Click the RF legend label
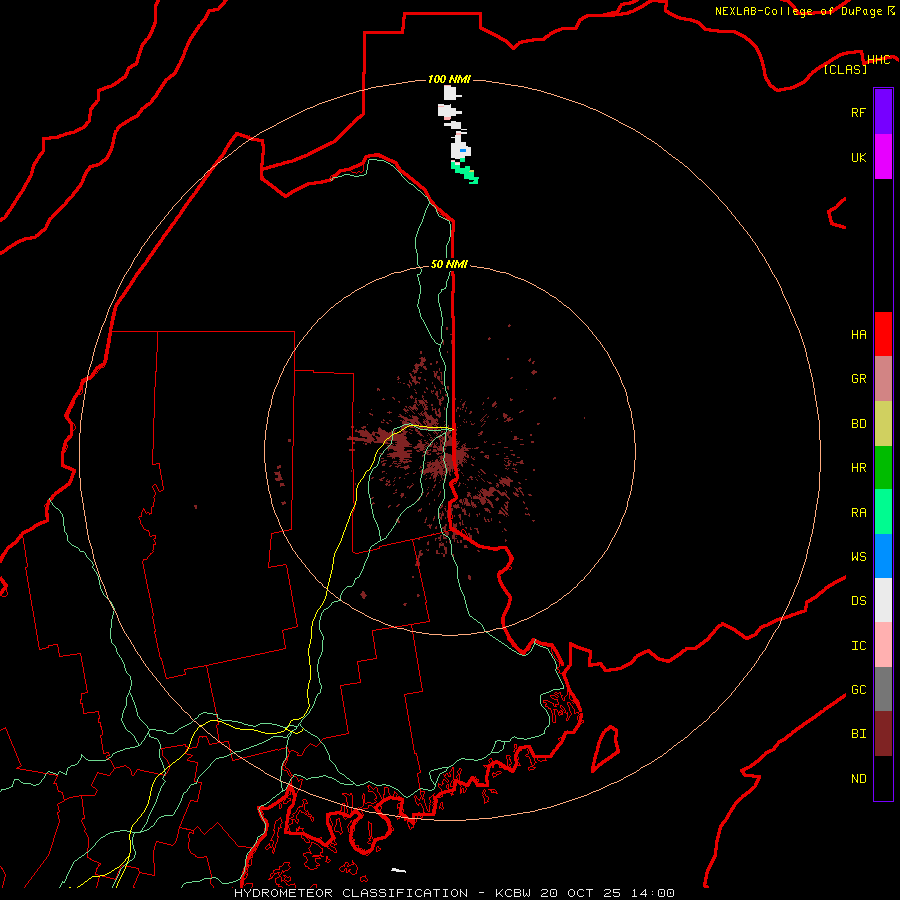 coord(858,112)
